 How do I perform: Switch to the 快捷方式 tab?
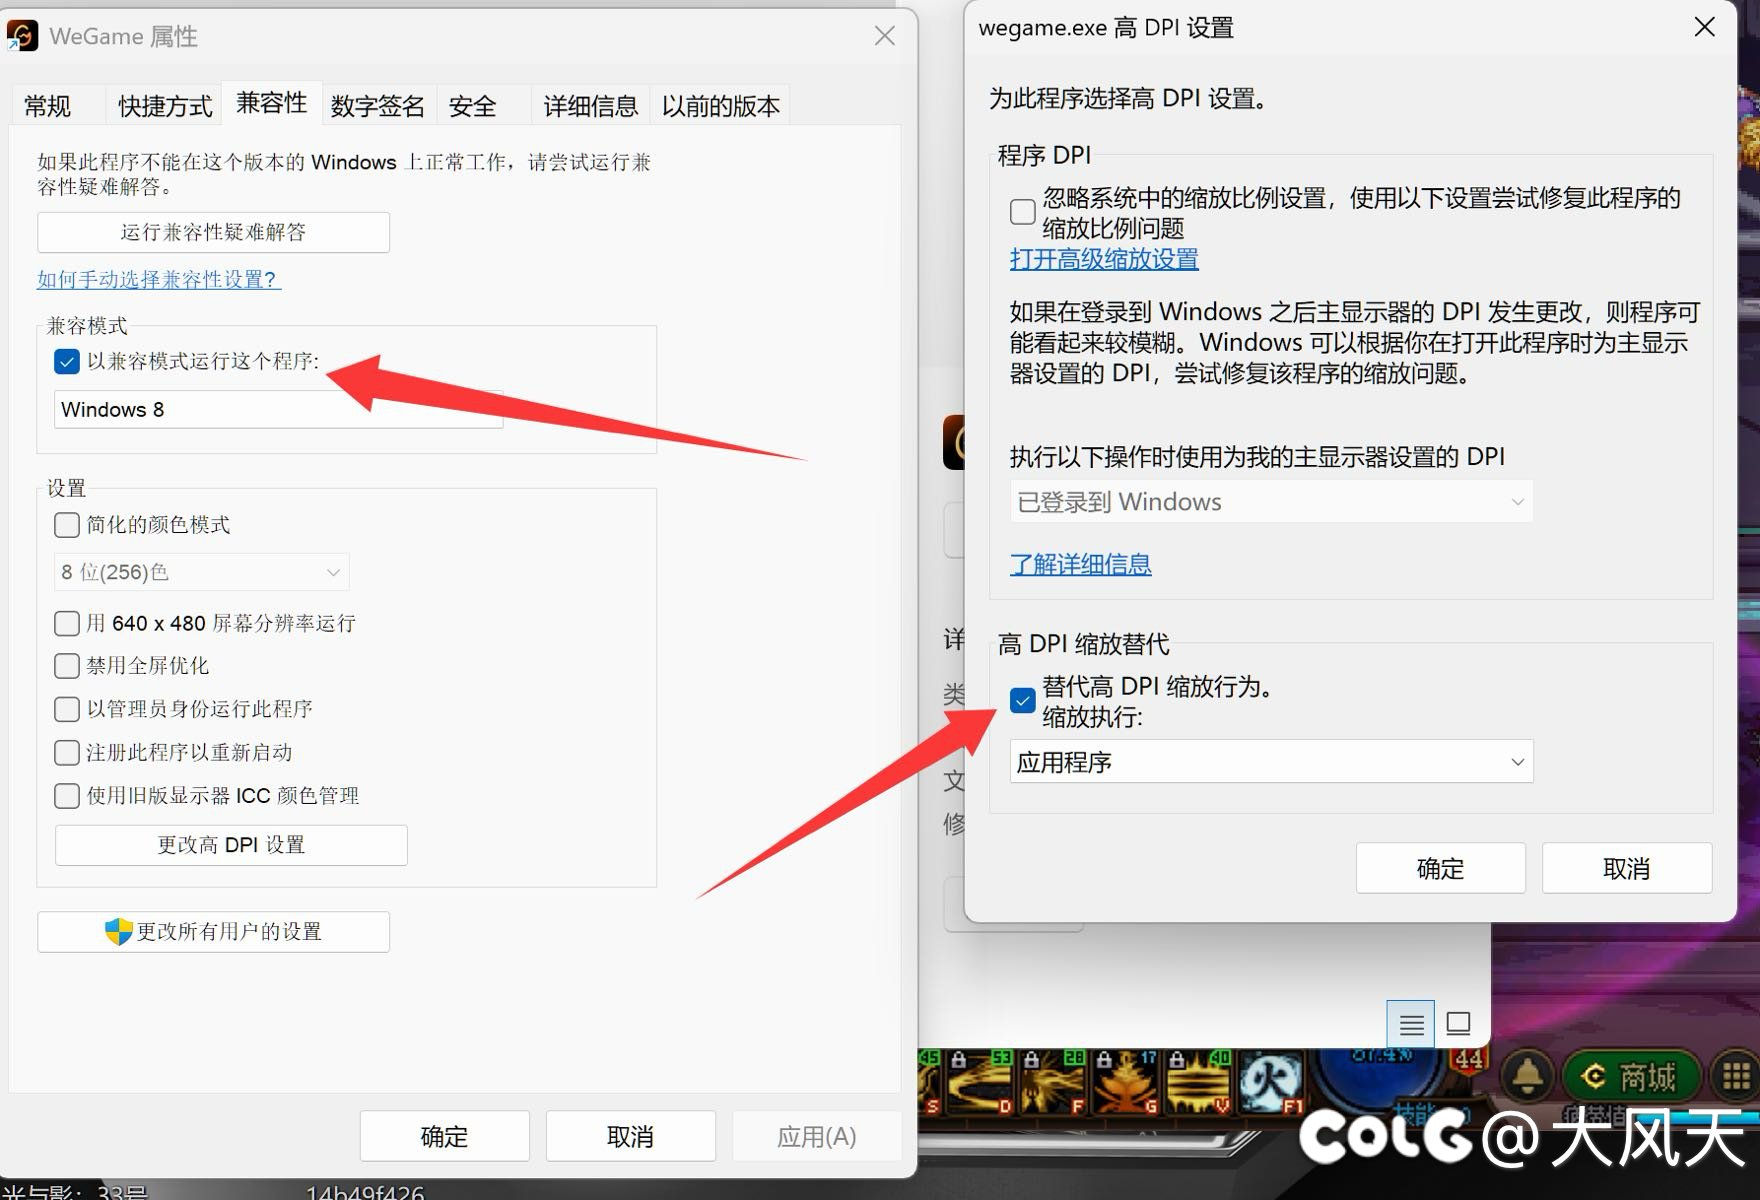pos(165,106)
